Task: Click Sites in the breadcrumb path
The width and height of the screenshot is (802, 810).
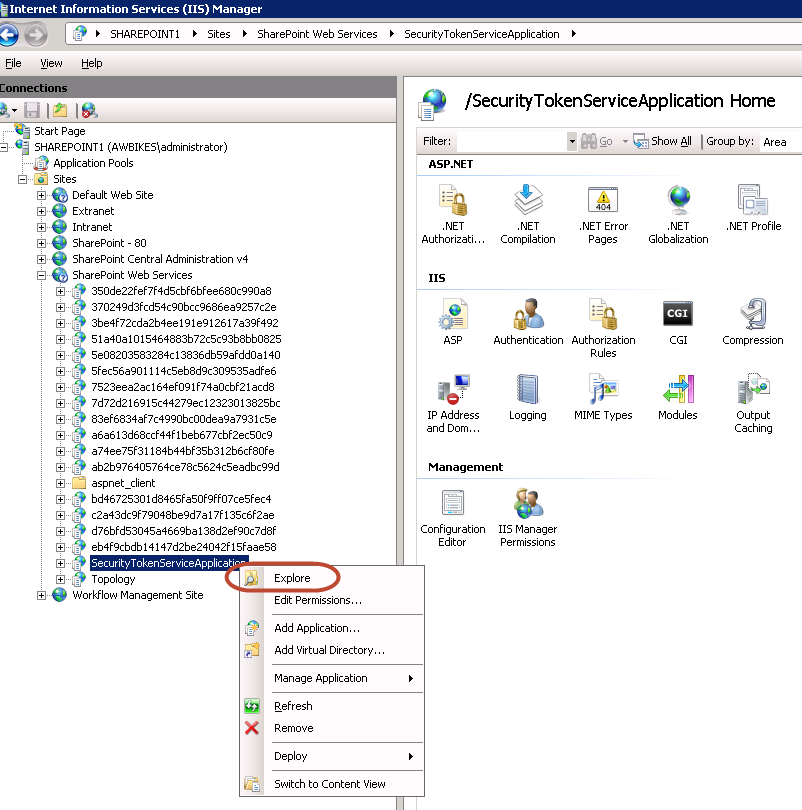Action: [219, 34]
